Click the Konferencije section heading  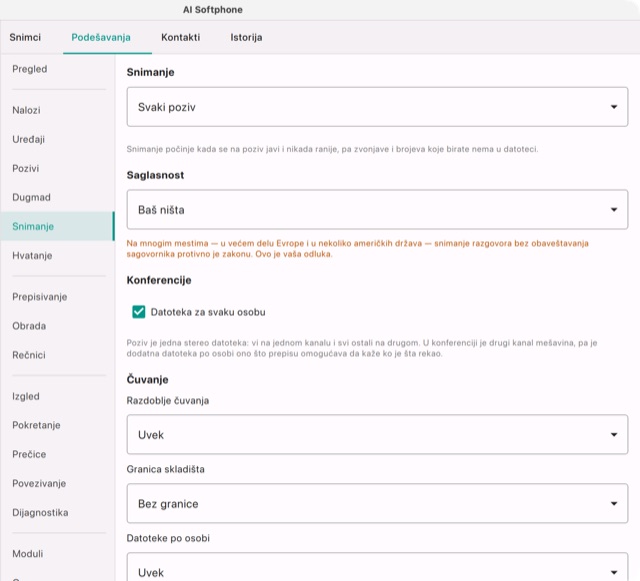tap(159, 280)
